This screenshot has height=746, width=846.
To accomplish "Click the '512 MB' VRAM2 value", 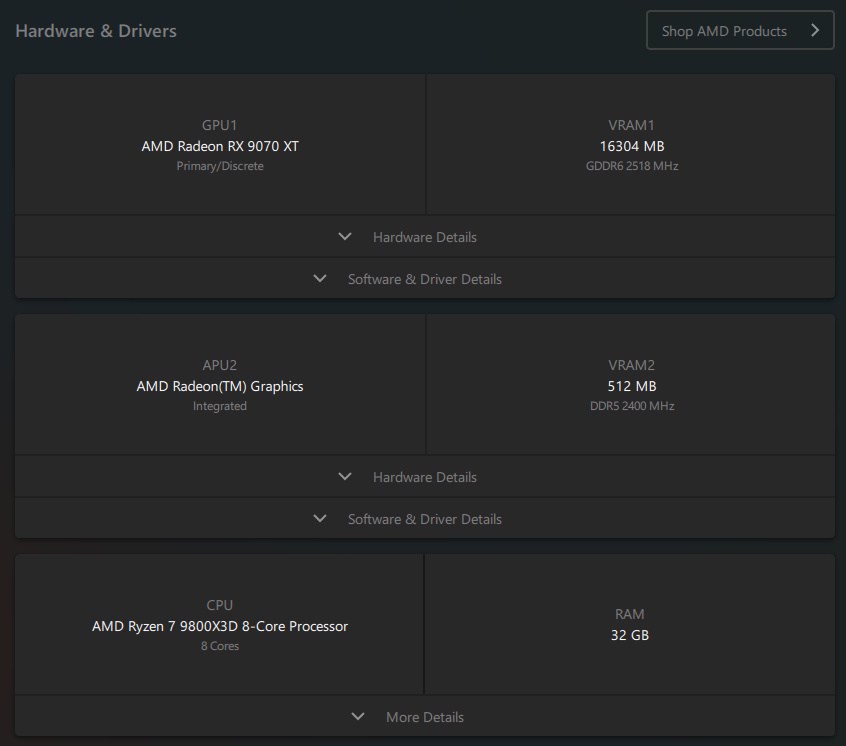I will [632, 386].
